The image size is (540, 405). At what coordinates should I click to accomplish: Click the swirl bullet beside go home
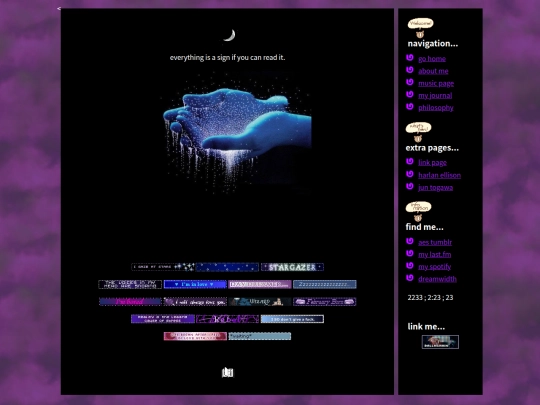(x=409, y=58)
